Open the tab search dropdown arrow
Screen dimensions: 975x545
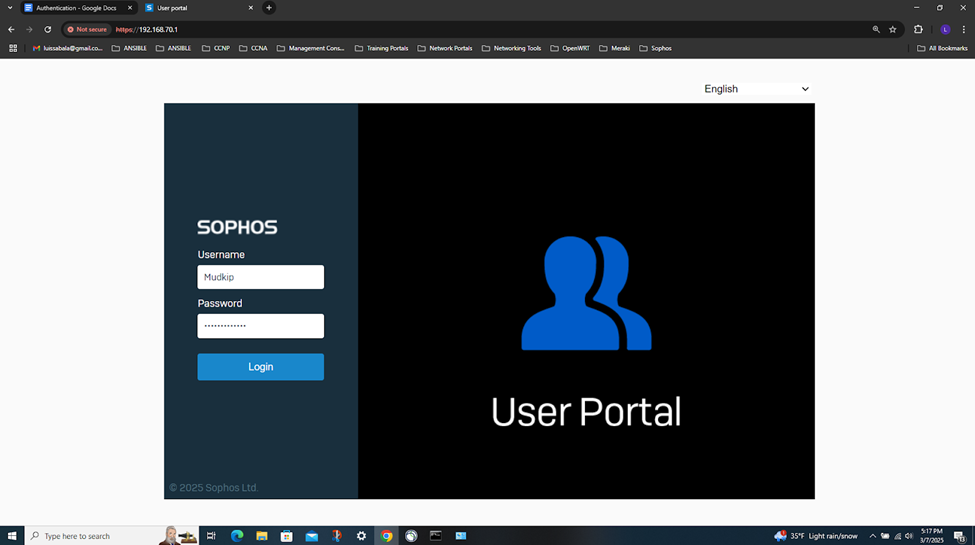coord(10,8)
